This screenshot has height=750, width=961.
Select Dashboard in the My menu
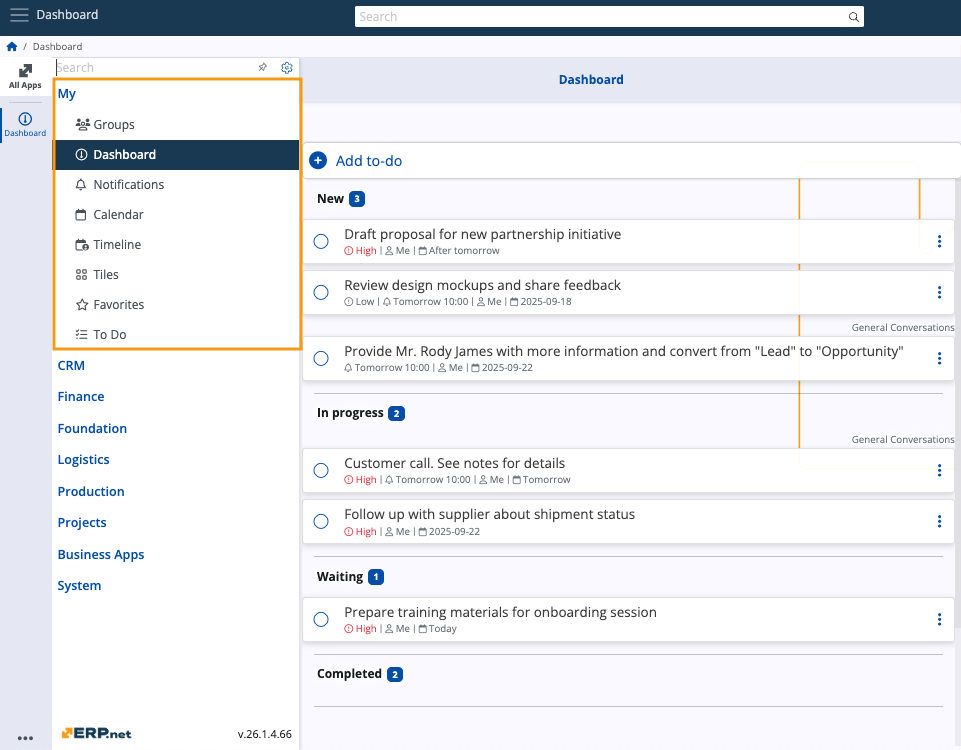(177, 155)
